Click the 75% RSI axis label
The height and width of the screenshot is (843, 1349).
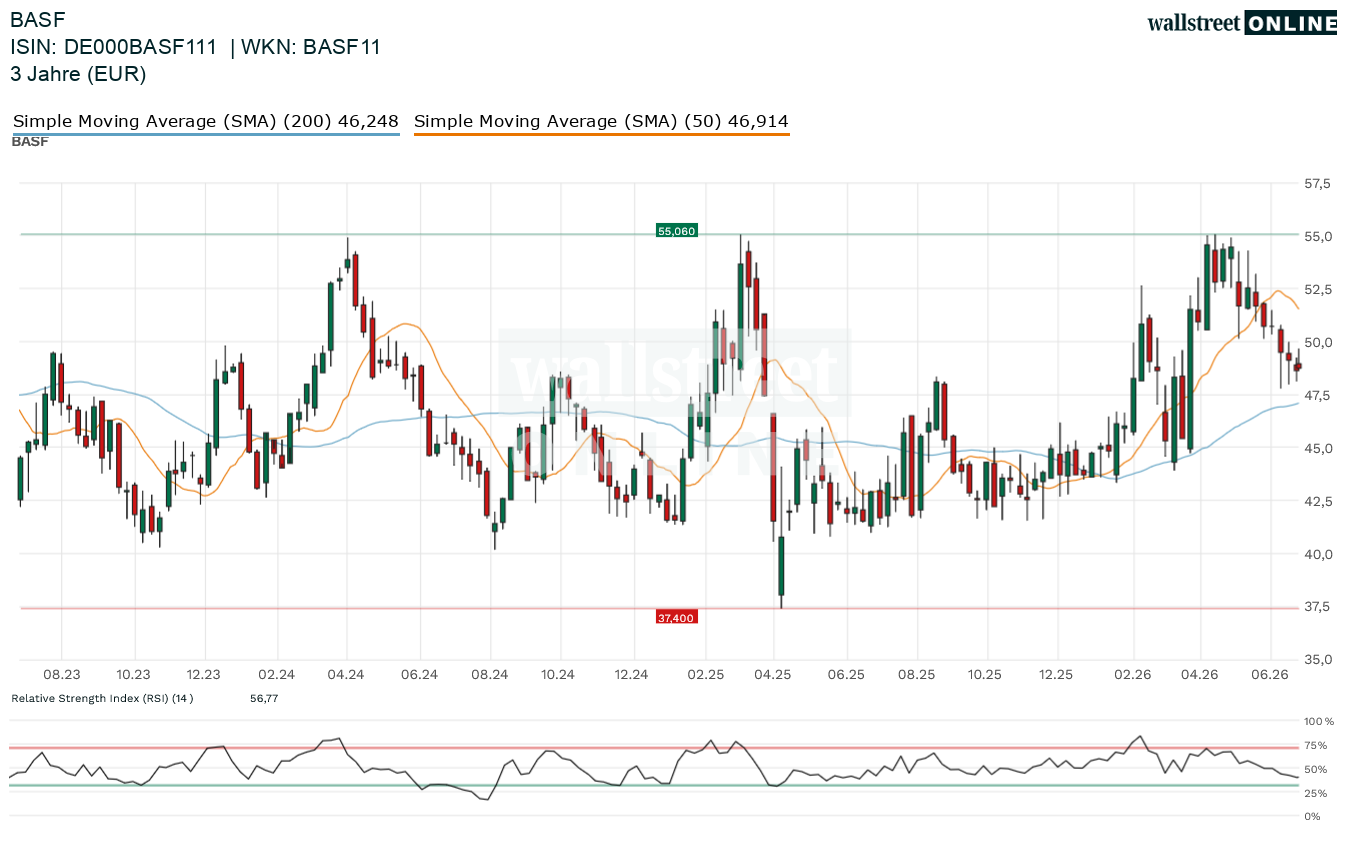(x=1316, y=745)
